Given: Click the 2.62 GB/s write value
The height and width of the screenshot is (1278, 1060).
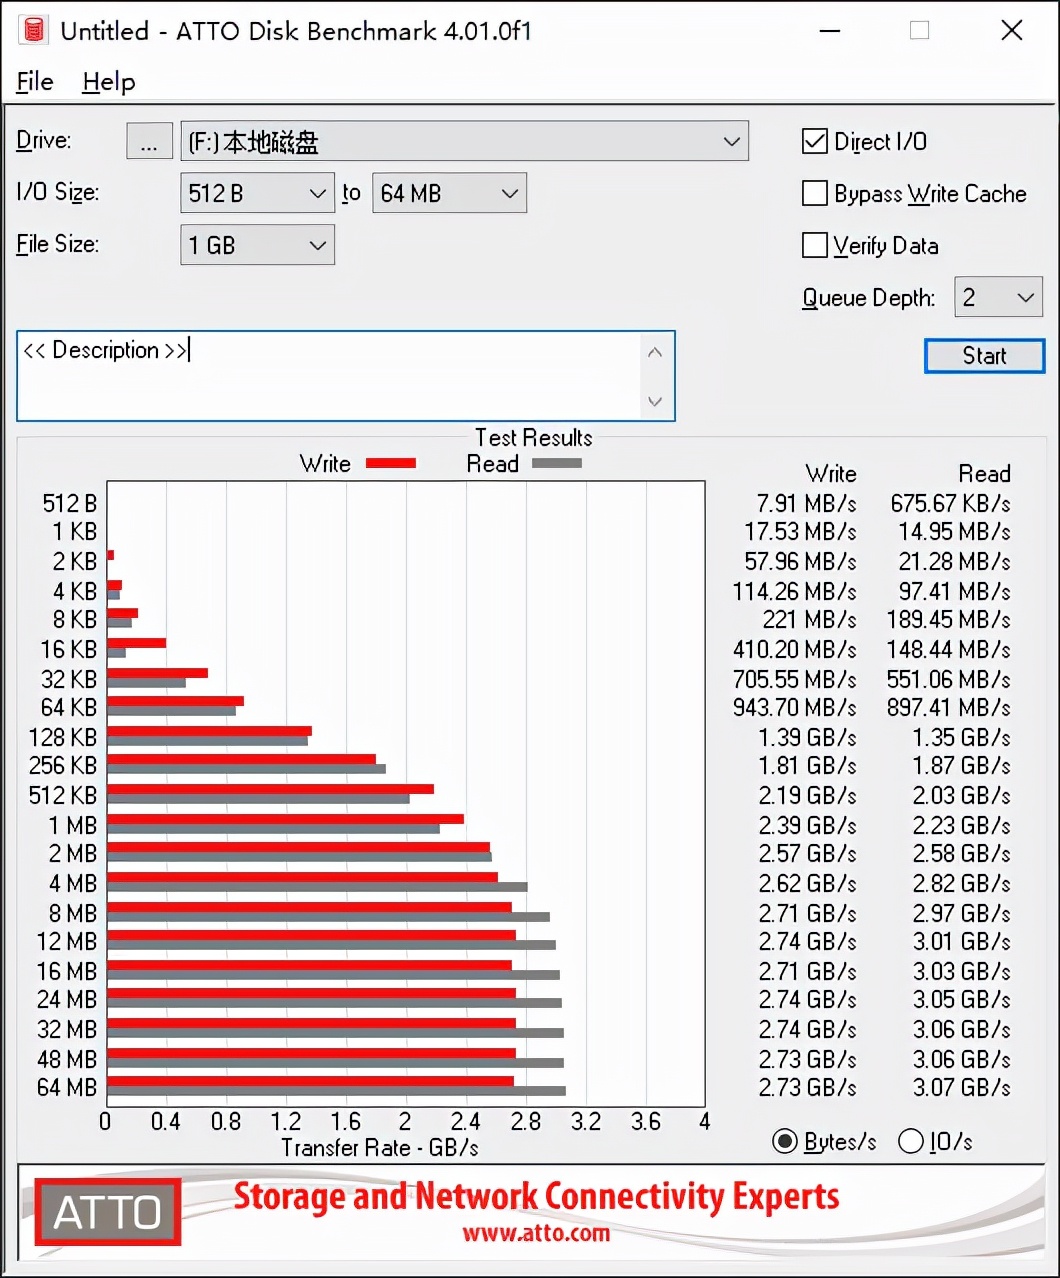Looking at the screenshot, I should click(807, 884).
